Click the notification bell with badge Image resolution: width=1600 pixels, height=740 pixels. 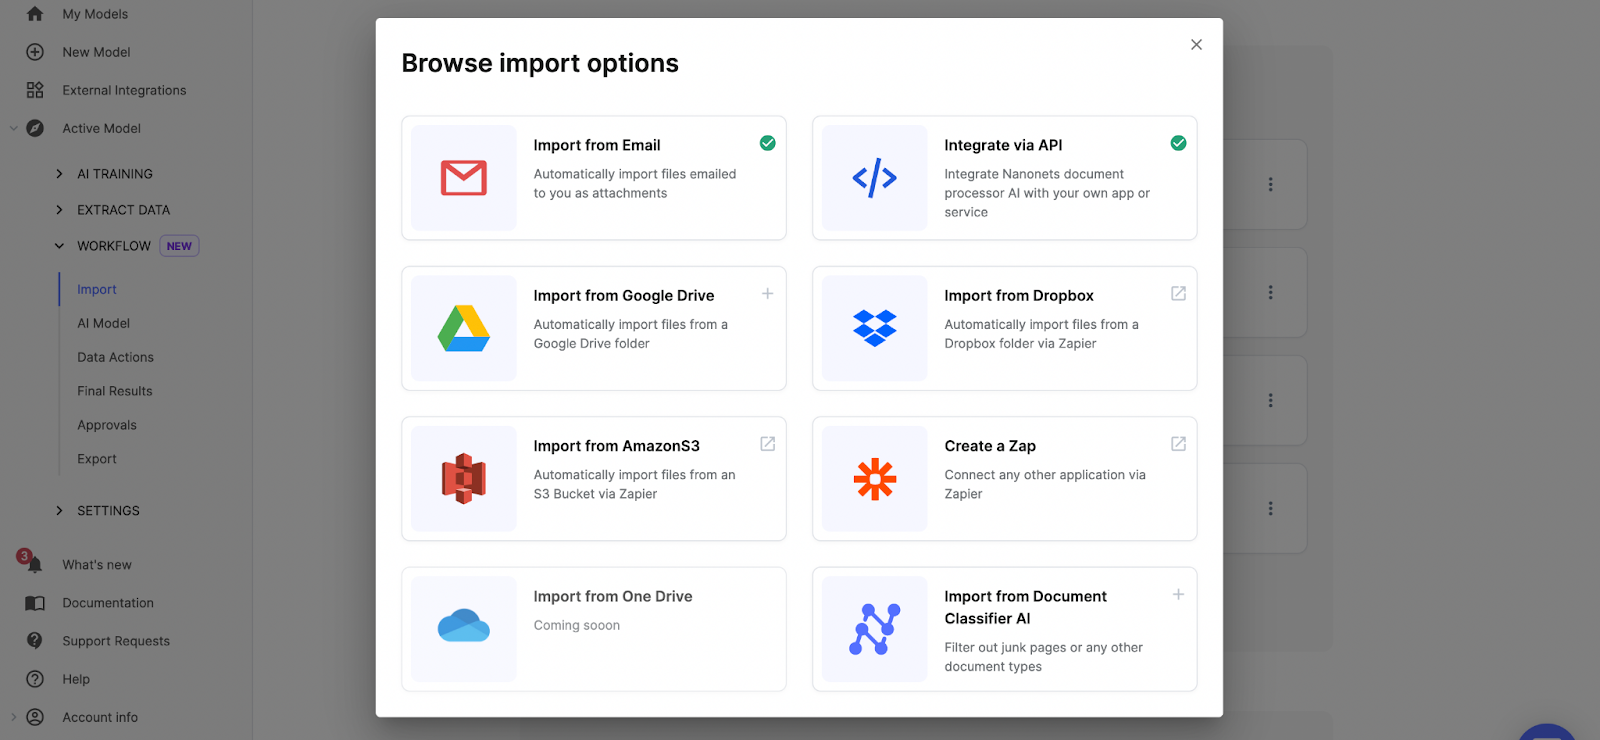coord(32,562)
